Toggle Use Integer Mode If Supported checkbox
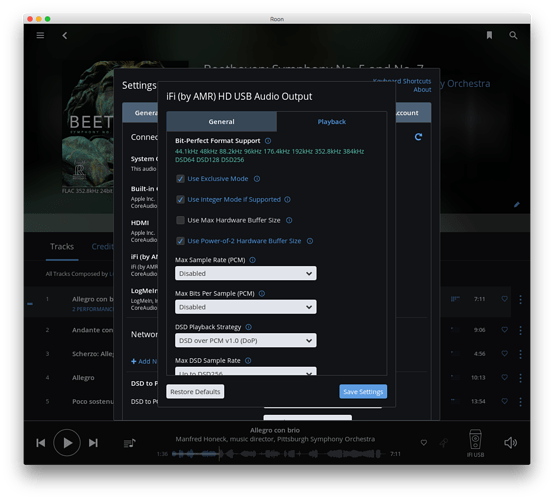The height and width of the screenshot is (500, 555). click(180, 200)
